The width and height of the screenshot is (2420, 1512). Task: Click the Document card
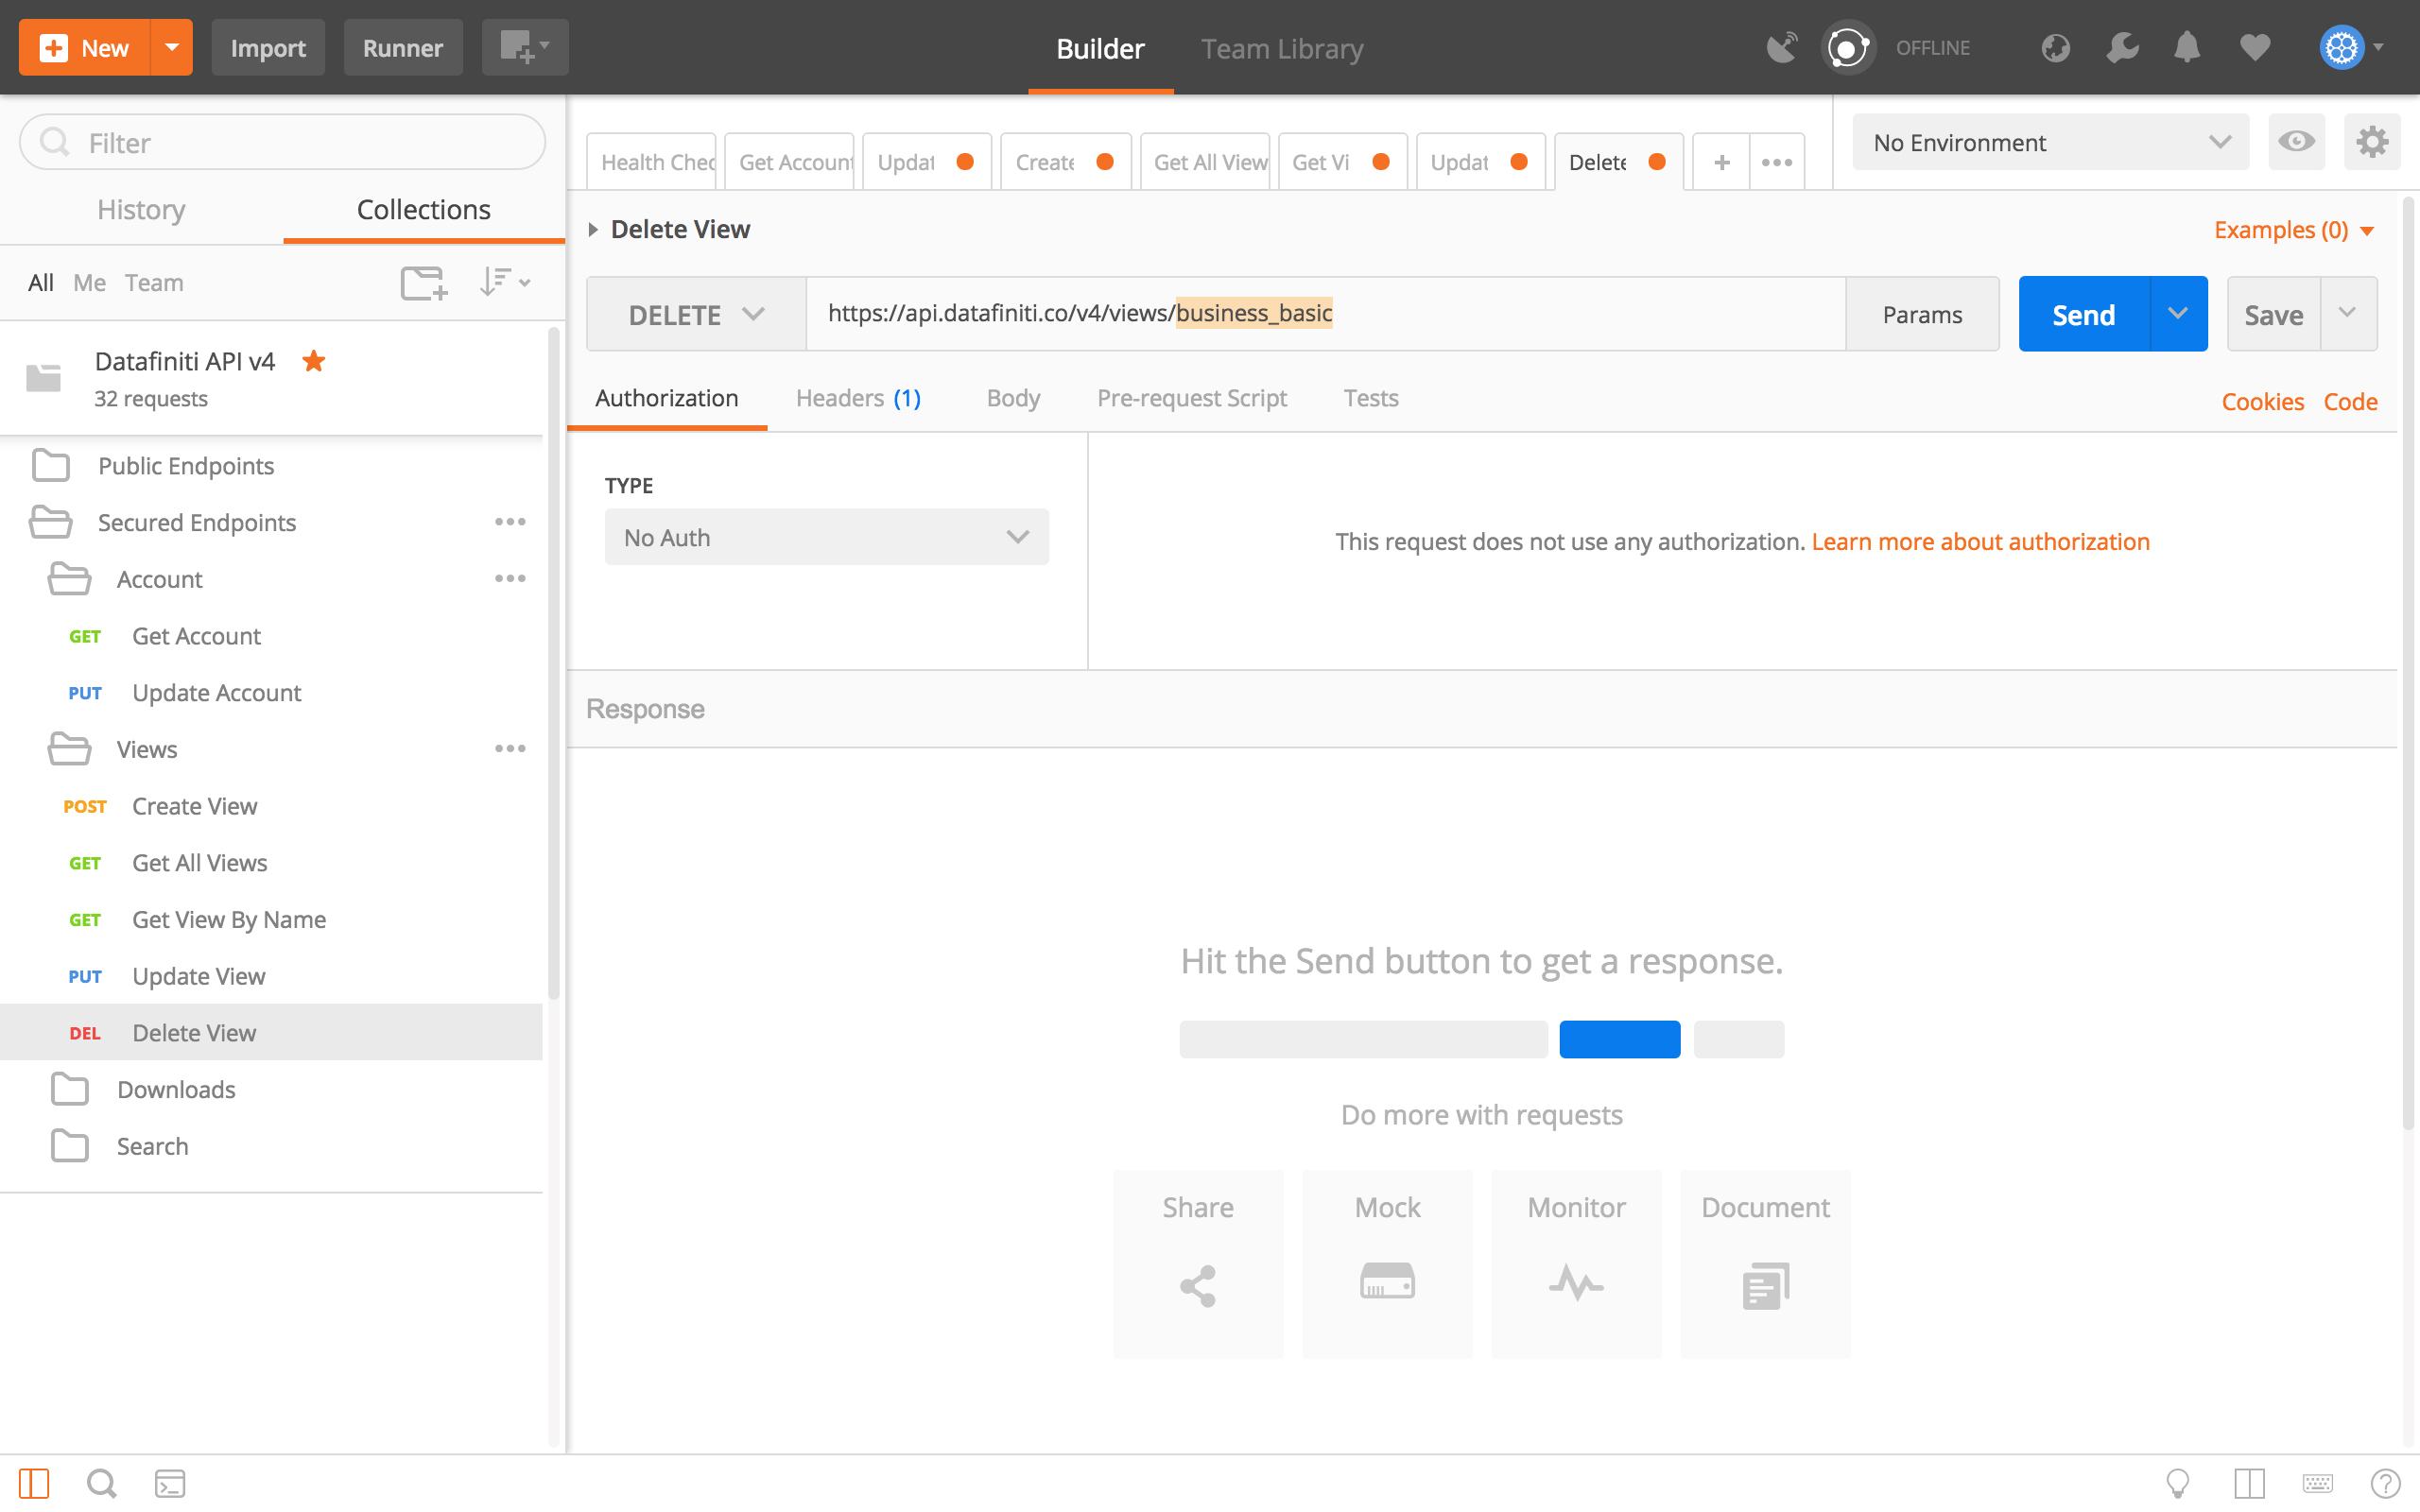[1765, 1264]
